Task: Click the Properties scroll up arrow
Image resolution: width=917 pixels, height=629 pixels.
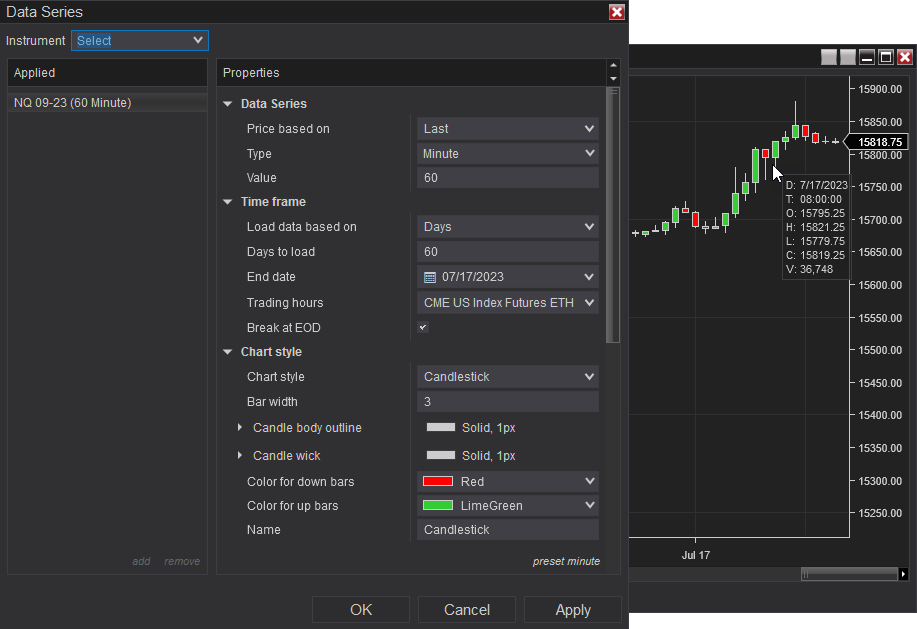Action: pyautogui.click(x=613, y=65)
